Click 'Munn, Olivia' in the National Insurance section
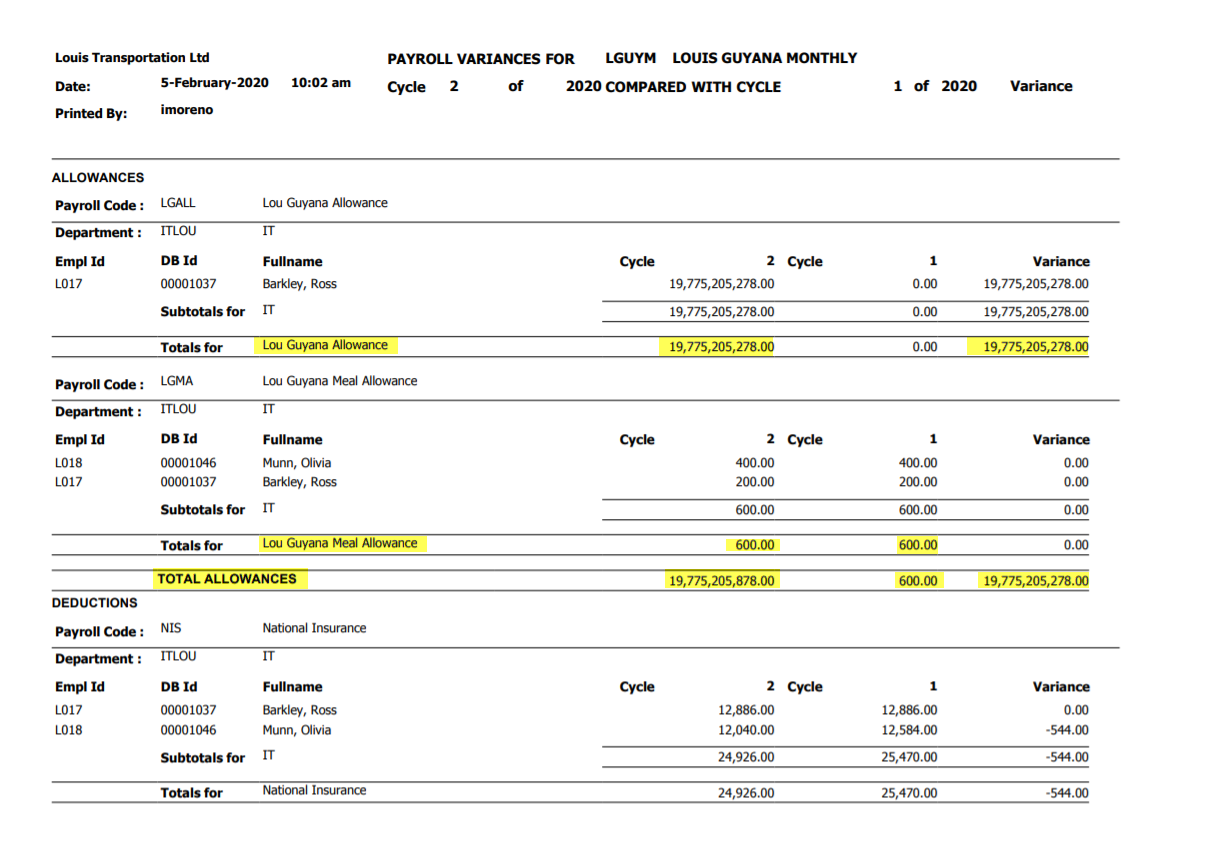1215x854 pixels. [297, 730]
